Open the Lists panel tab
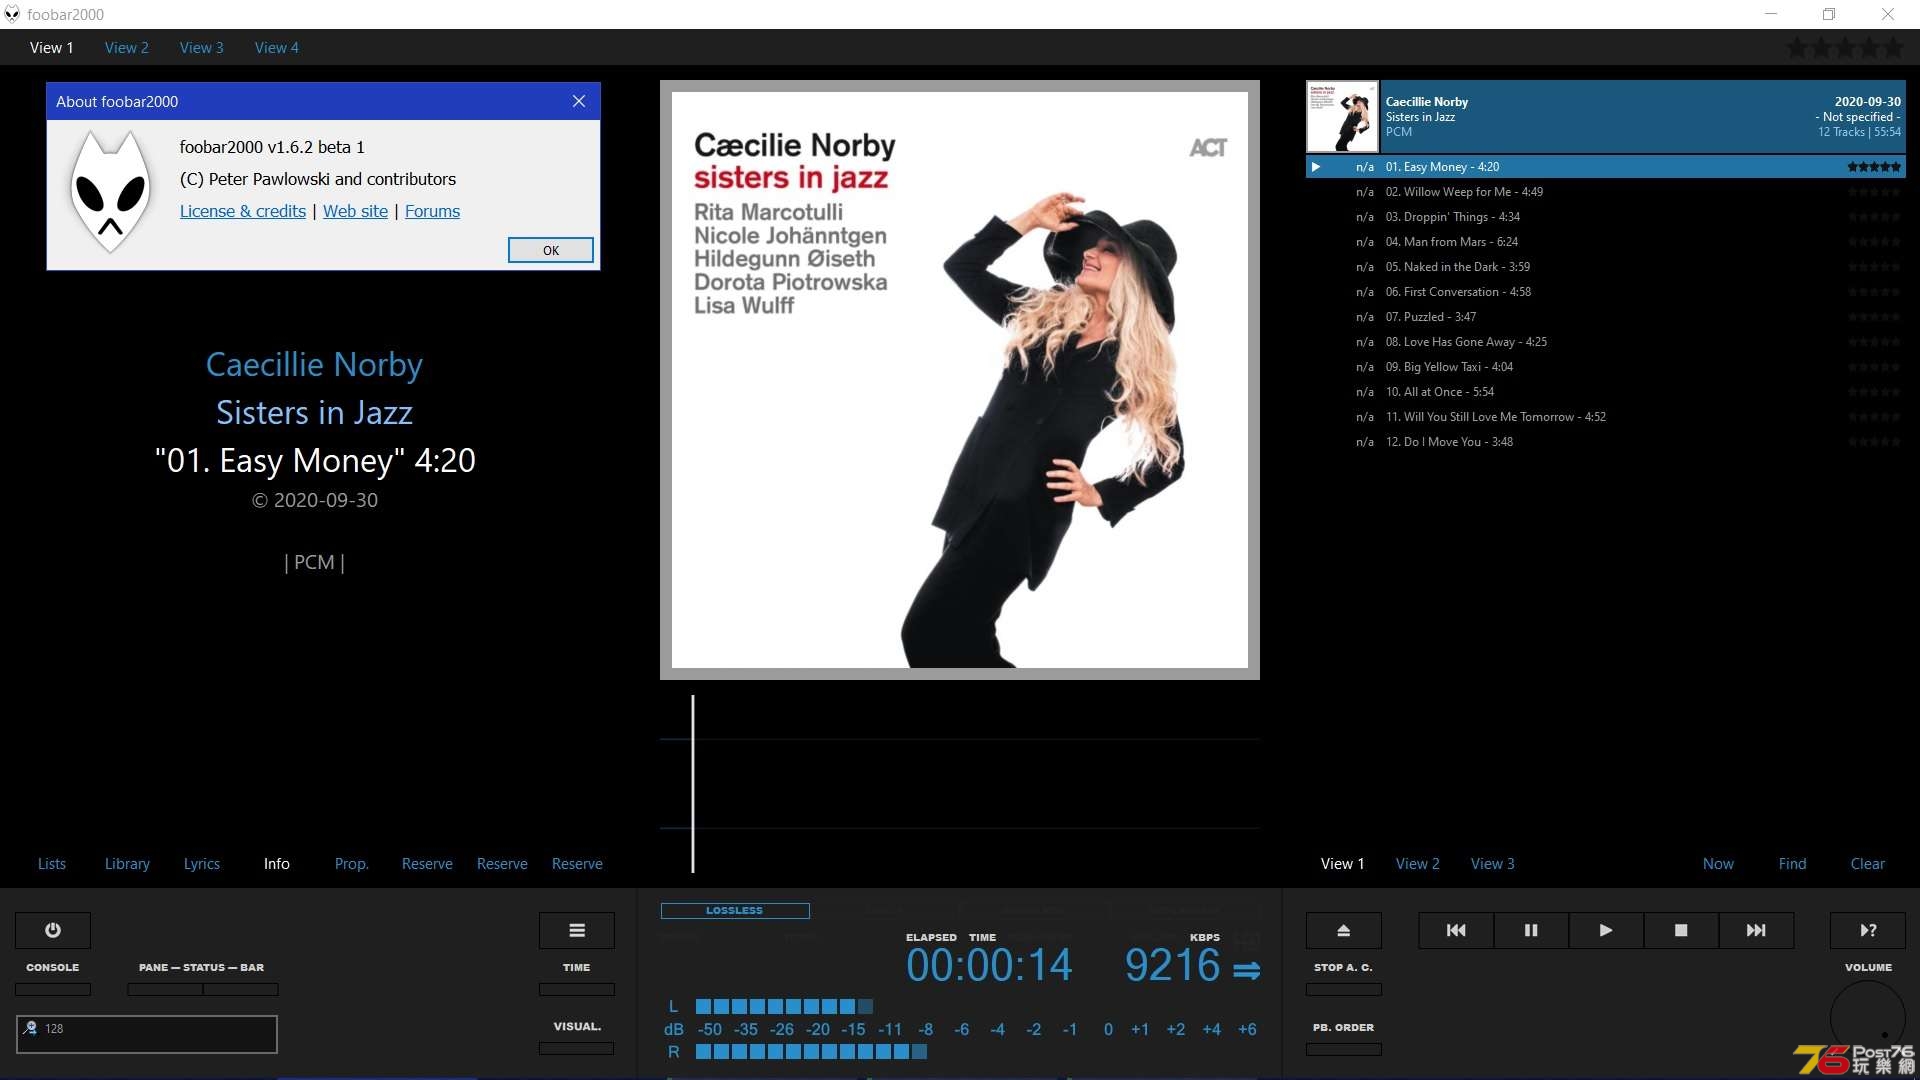 click(x=52, y=864)
